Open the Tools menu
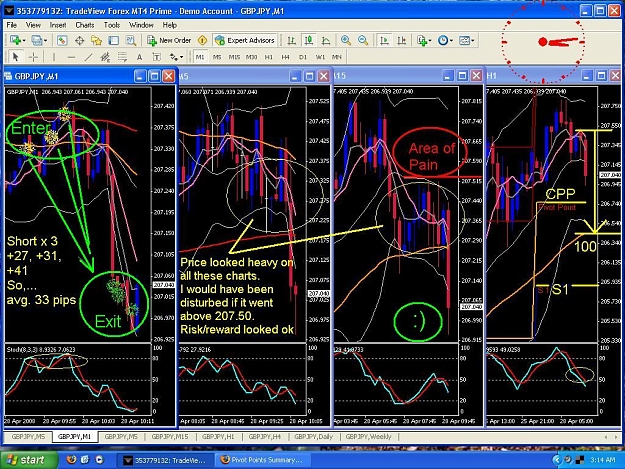625x469 pixels. (x=112, y=25)
